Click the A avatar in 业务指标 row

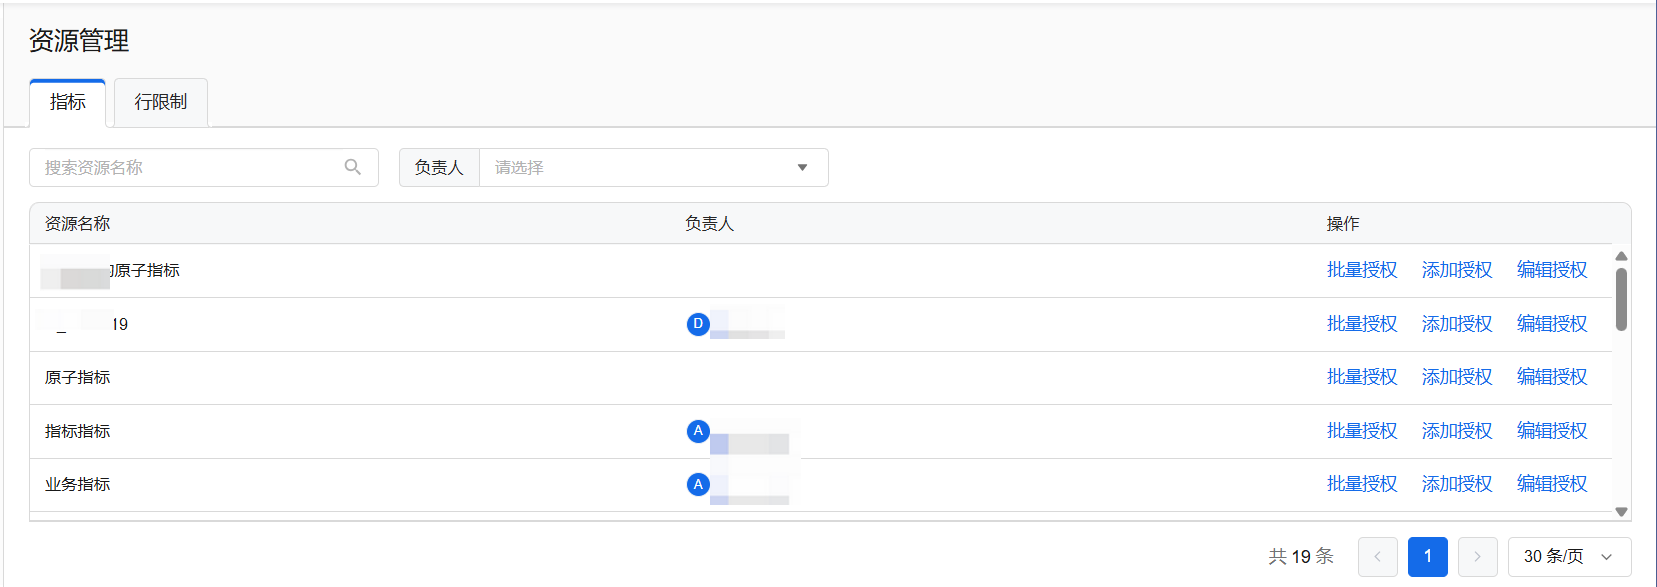coord(698,485)
